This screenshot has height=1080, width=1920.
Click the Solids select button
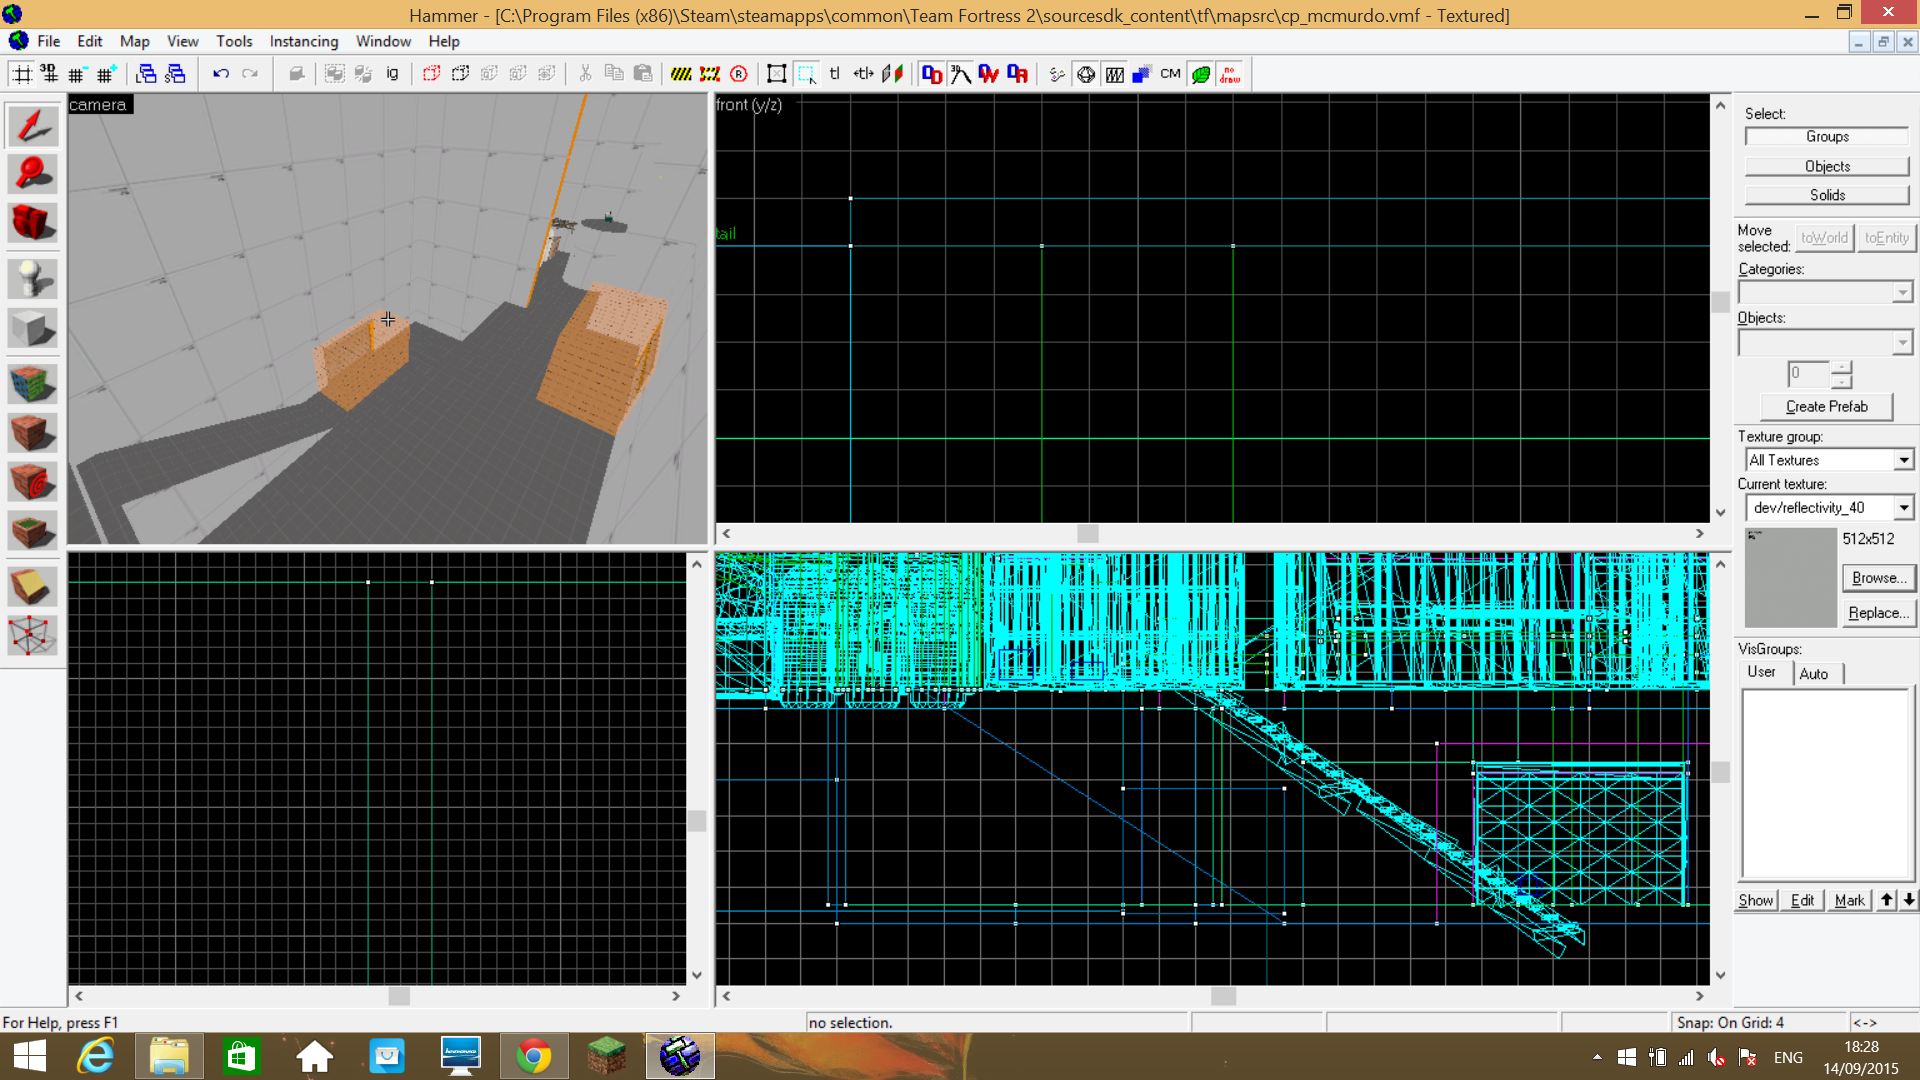[1827, 195]
